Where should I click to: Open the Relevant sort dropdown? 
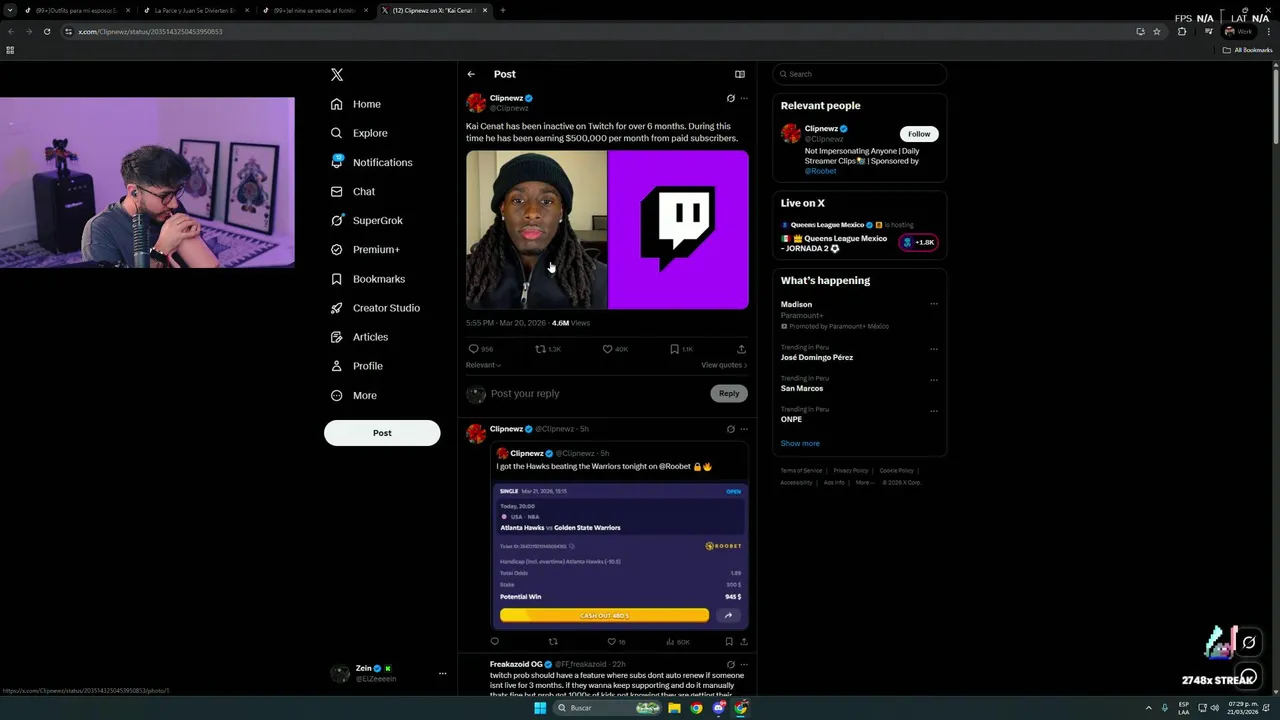[x=483, y=365]
